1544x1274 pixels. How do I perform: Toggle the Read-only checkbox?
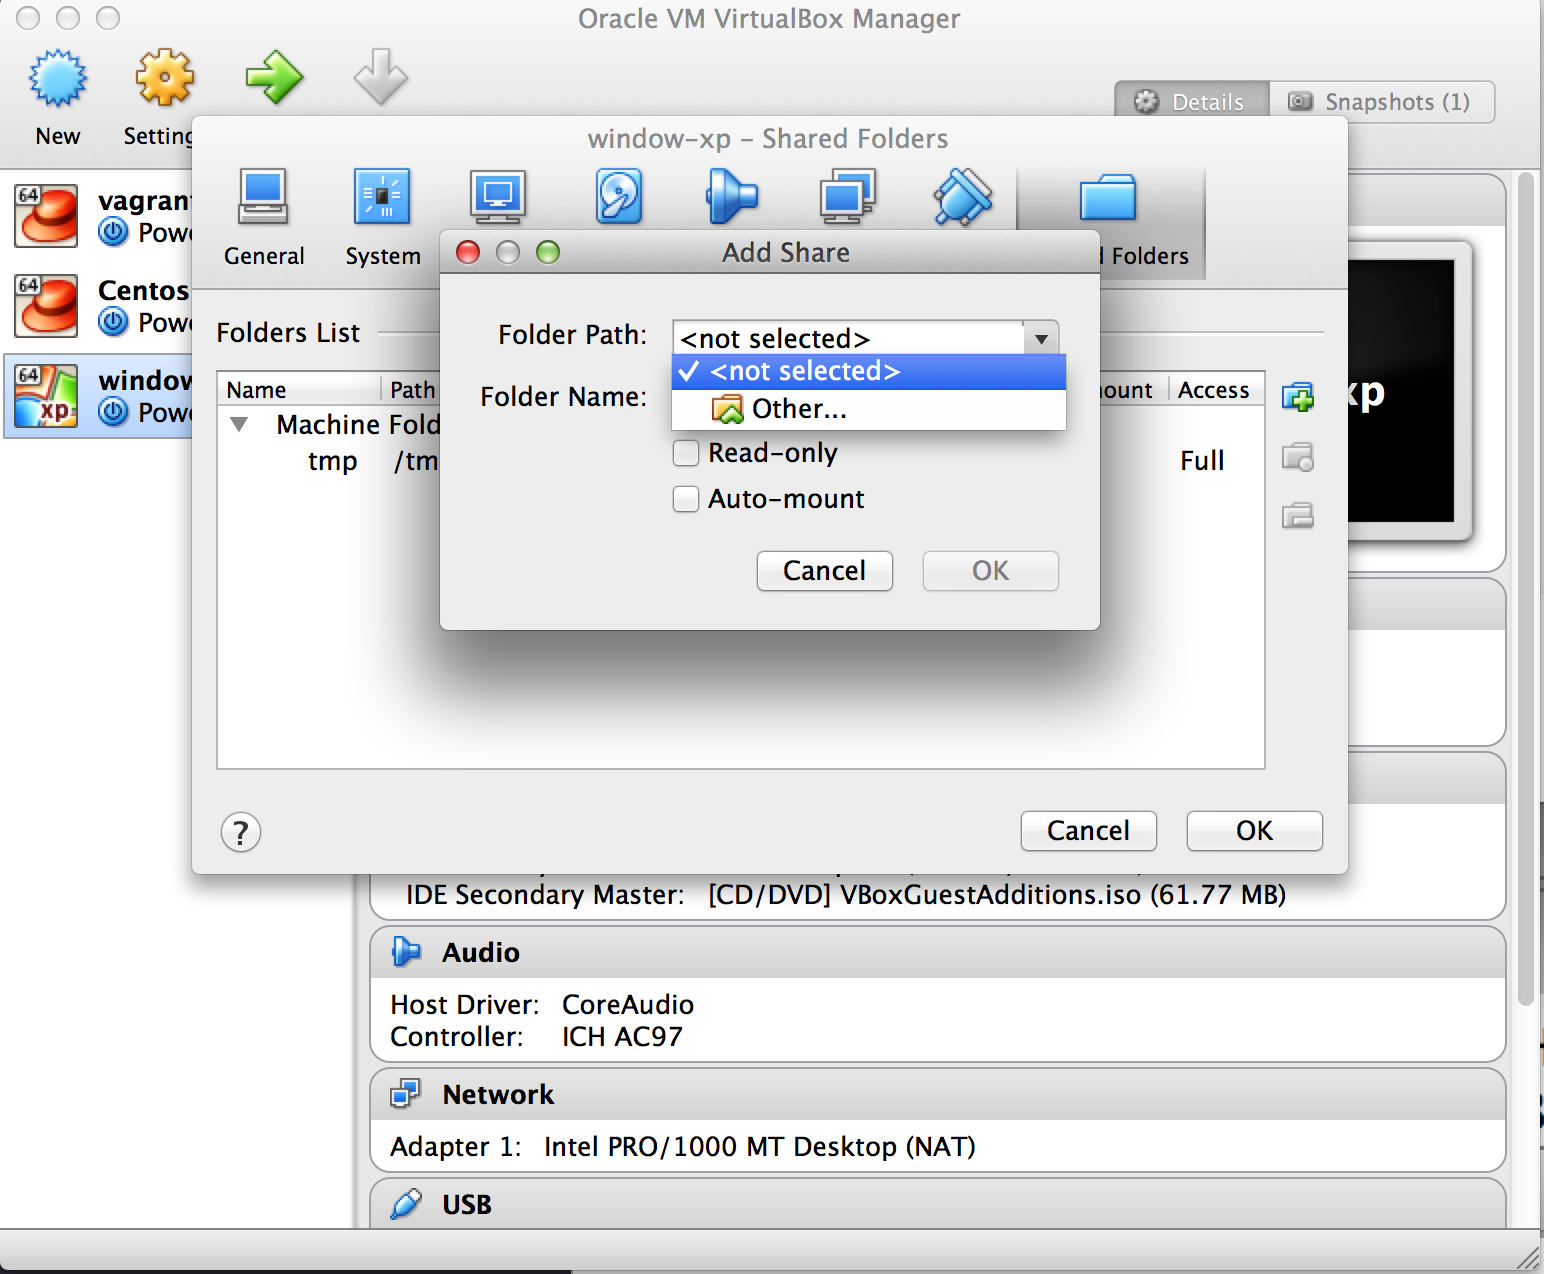[686, 453]
